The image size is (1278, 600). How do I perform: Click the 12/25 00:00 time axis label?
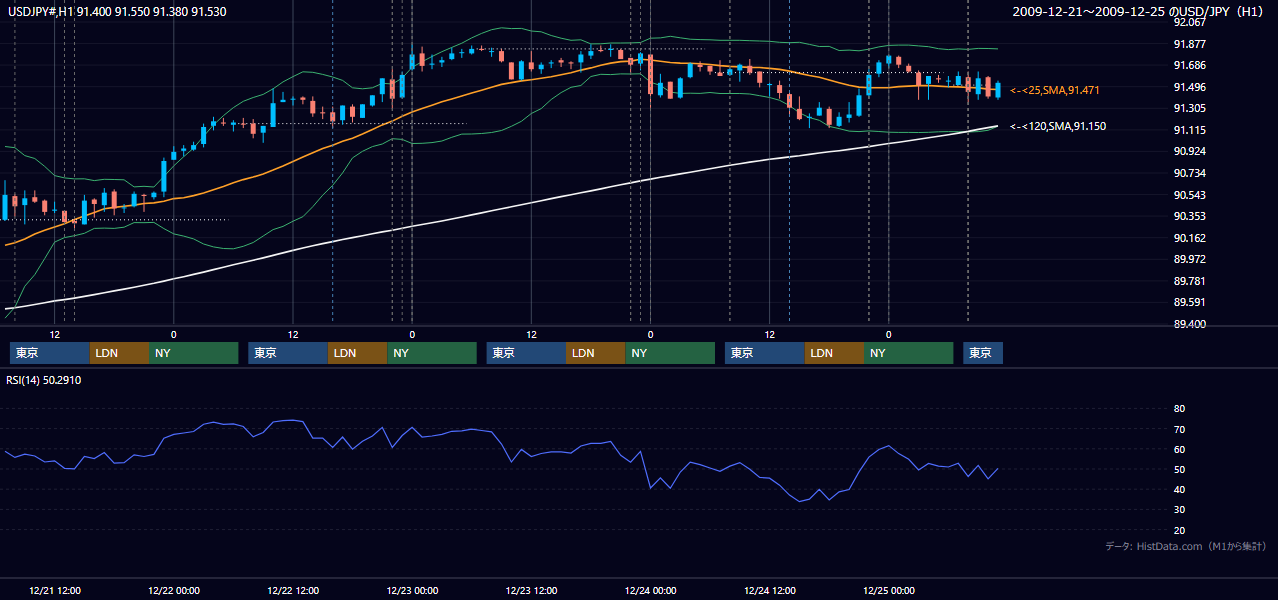pos(889,590)
